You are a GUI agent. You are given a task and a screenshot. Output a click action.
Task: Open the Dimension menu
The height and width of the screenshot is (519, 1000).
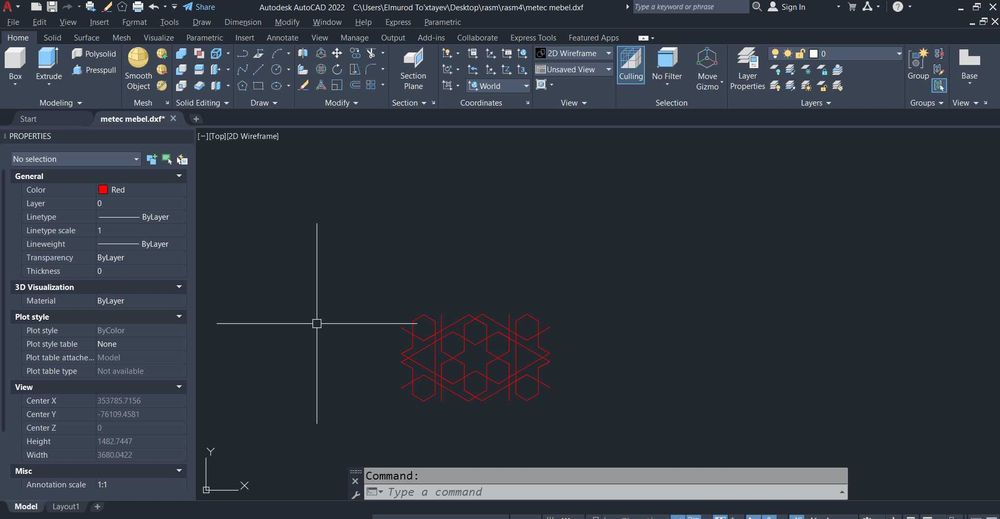(242, 22)
